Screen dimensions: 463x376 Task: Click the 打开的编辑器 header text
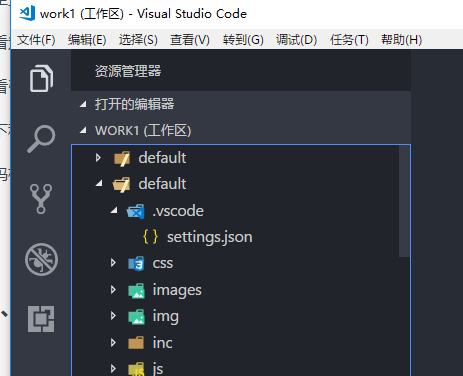(134, 105)
